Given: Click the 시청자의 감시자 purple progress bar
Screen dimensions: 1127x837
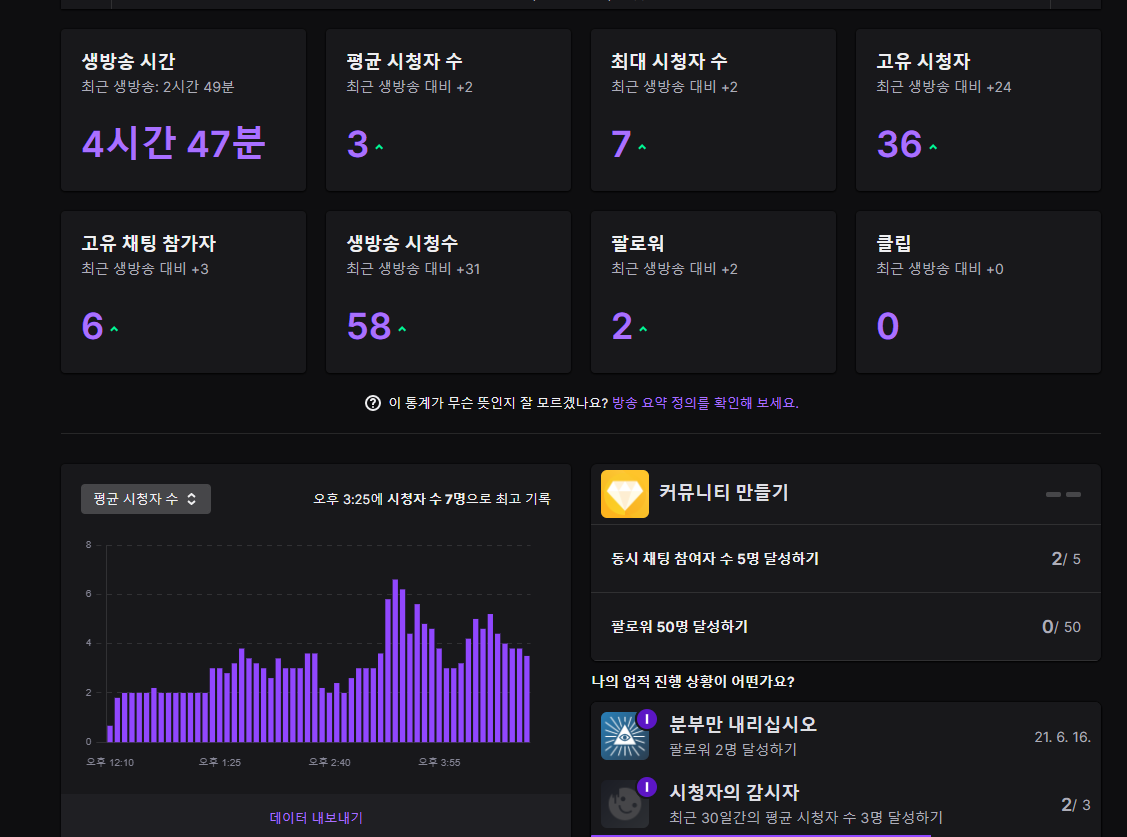Looking at the screenshot, I should pyautogui.click(x=760, y=835).
